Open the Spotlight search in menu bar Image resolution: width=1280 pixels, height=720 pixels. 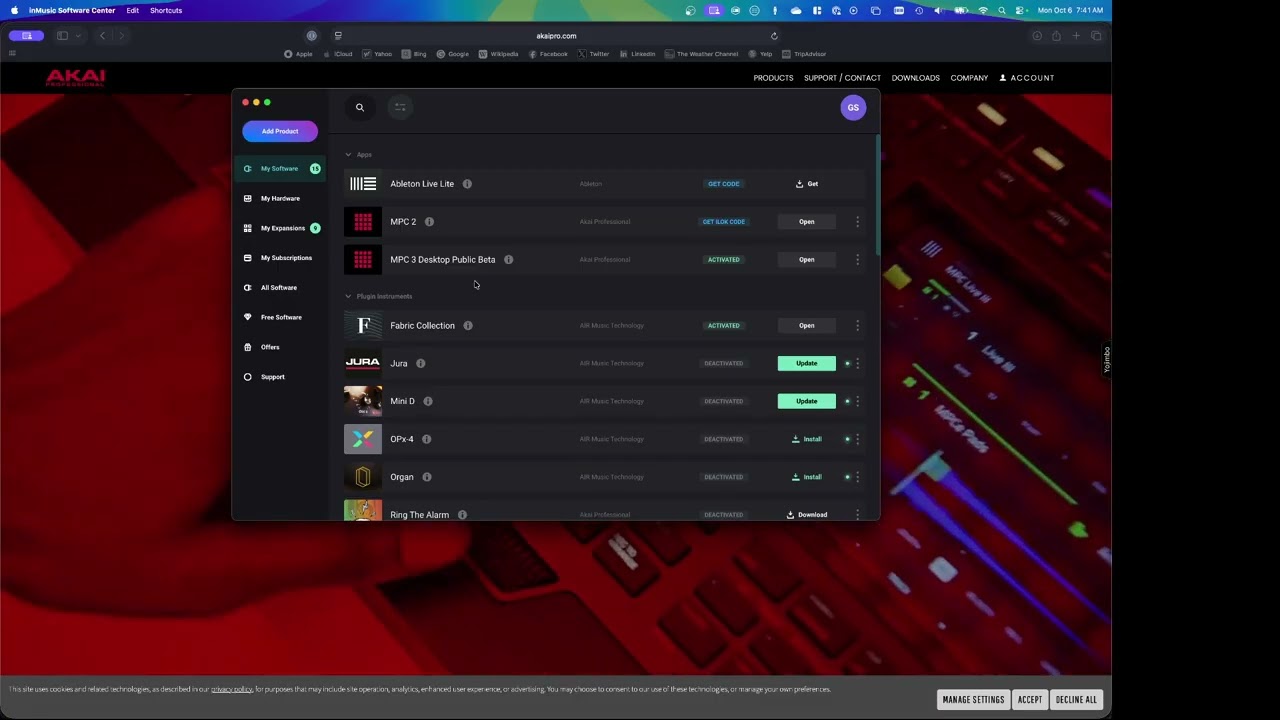(1002, 11)
